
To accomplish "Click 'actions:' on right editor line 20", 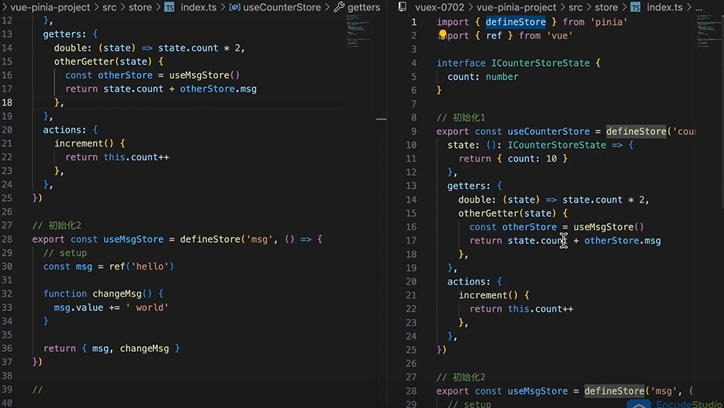I will tap(469, 282).
